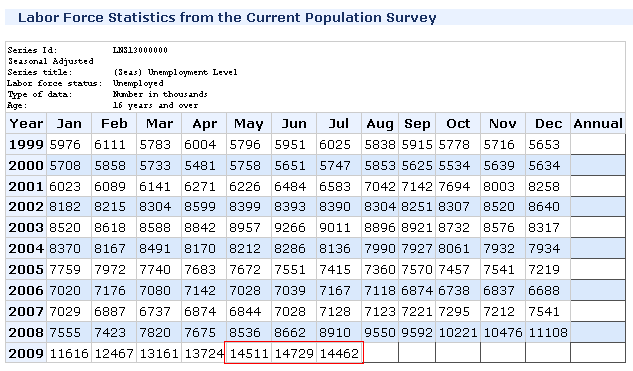
Task: Click the Mar column header
Action: (159, 124)
